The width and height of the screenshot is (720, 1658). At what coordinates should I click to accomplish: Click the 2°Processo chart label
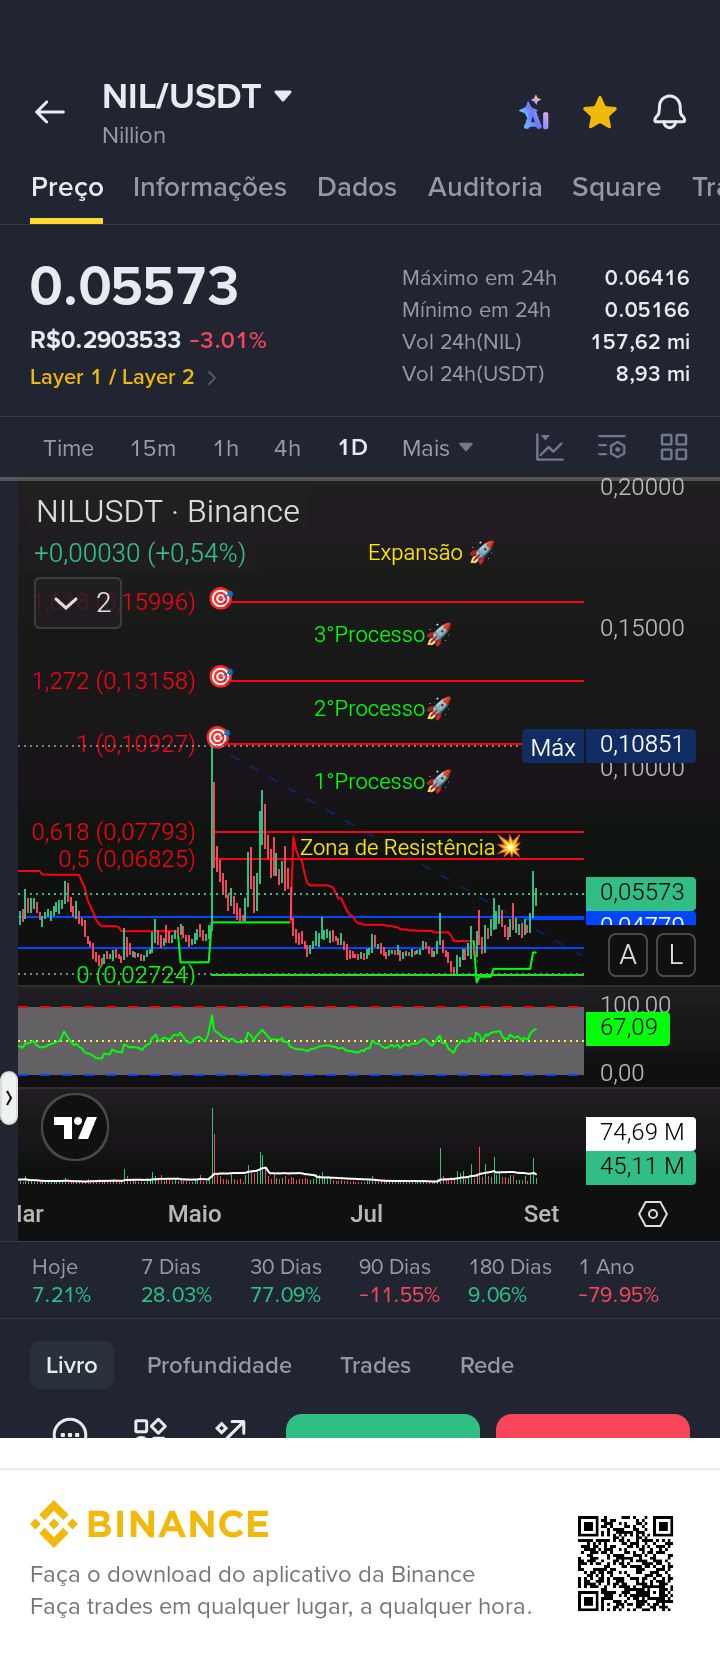(x=382, y=708)
